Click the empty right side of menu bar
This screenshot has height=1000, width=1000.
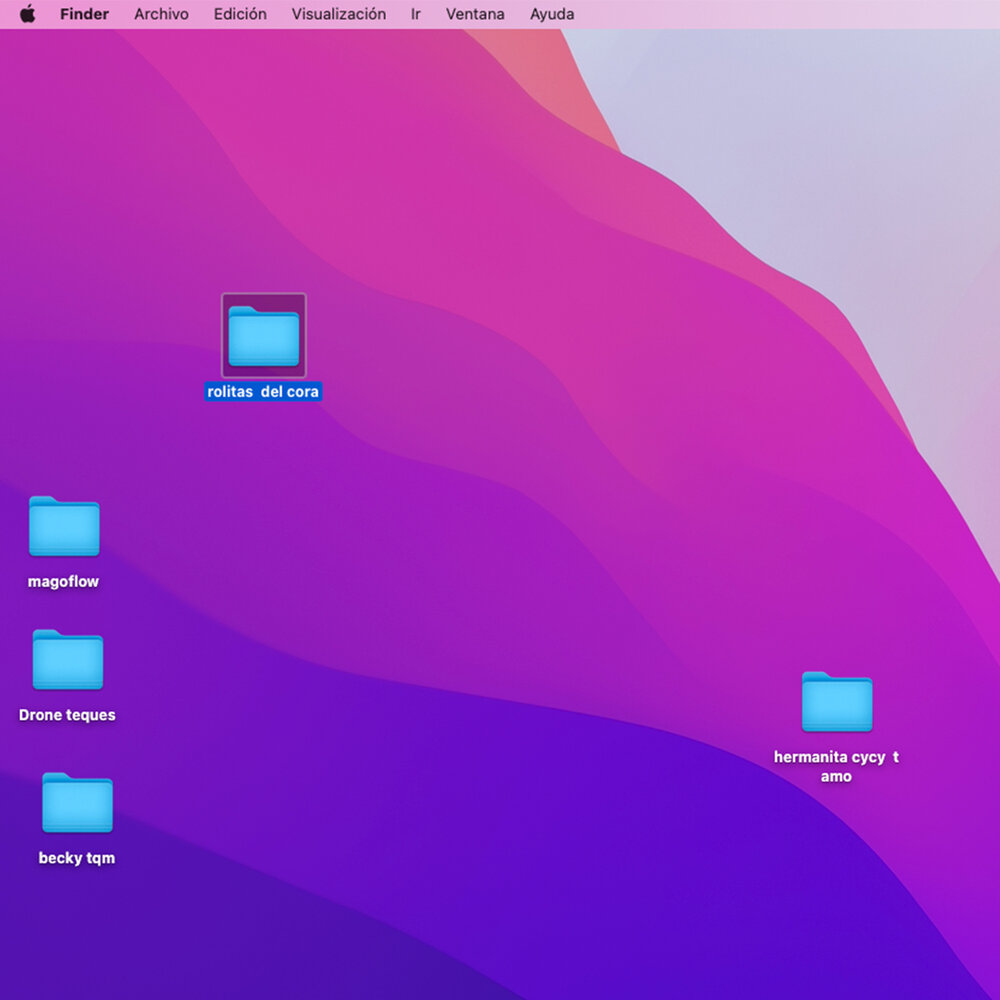(x=800, y=14)
